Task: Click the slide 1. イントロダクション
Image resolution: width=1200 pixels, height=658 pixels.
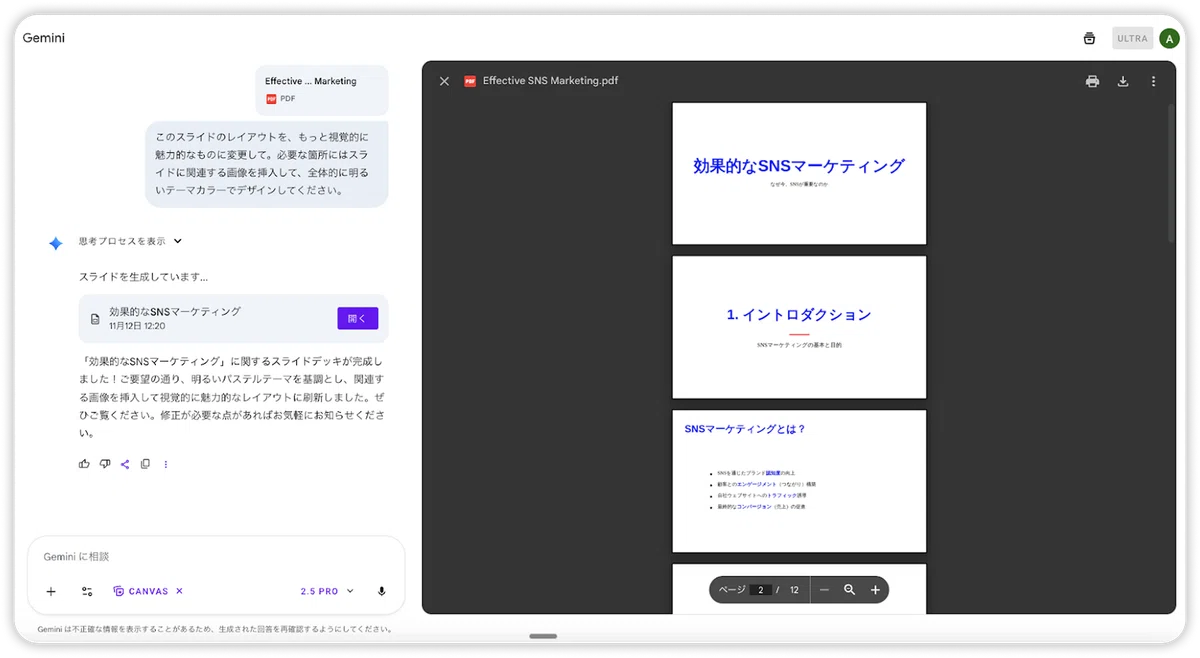Action: click(799, 327)
